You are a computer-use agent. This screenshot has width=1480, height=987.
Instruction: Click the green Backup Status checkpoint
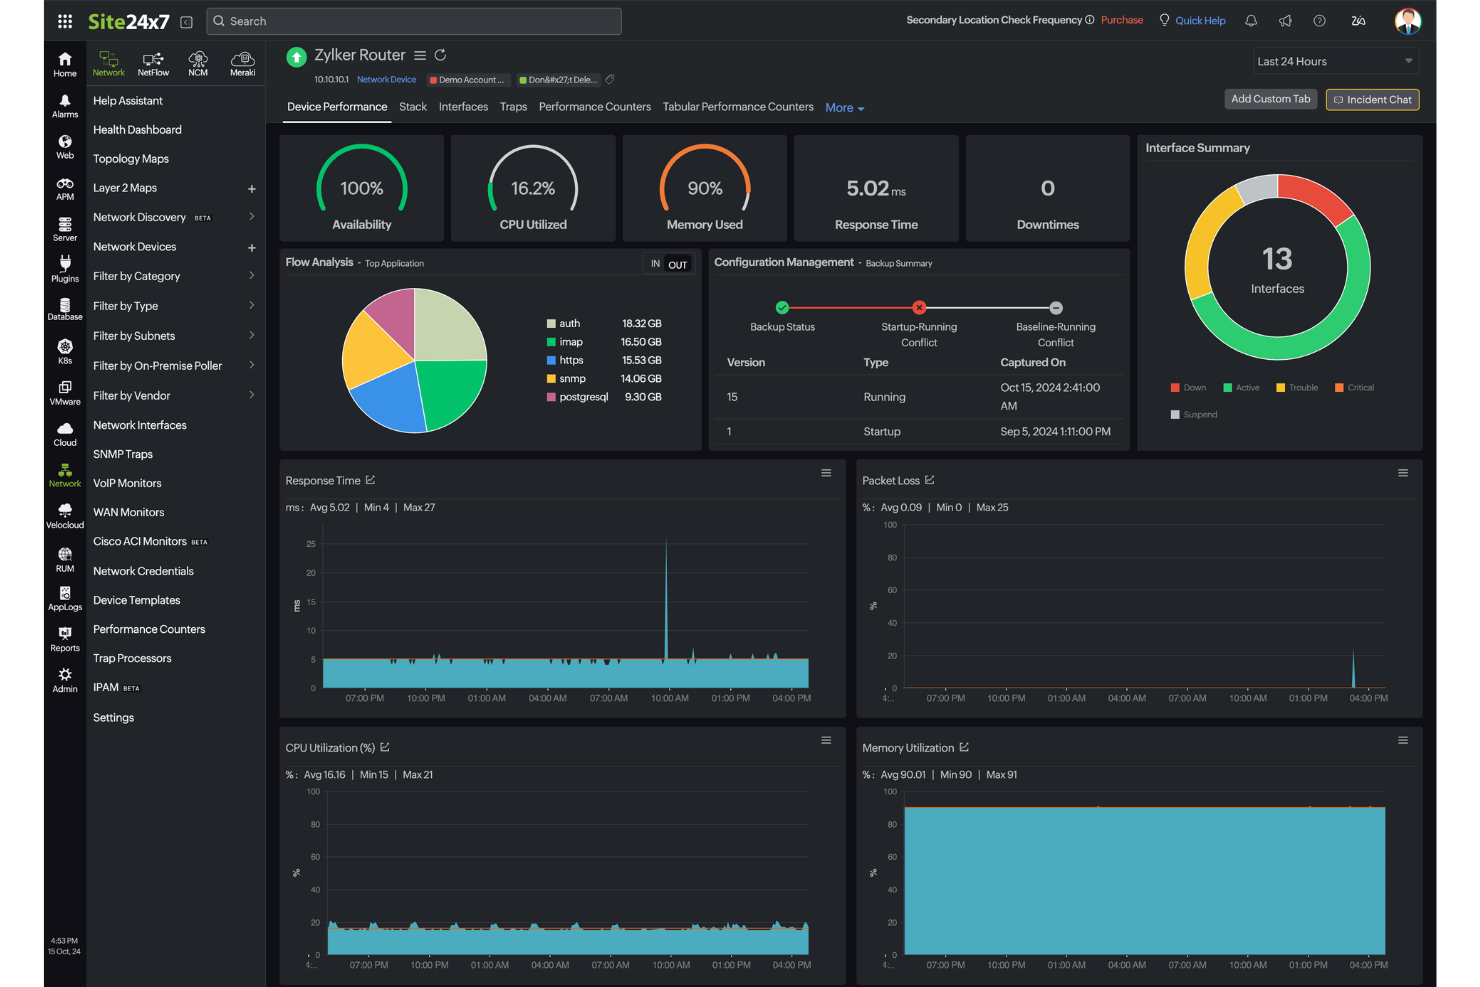click(x=781, y=307)
